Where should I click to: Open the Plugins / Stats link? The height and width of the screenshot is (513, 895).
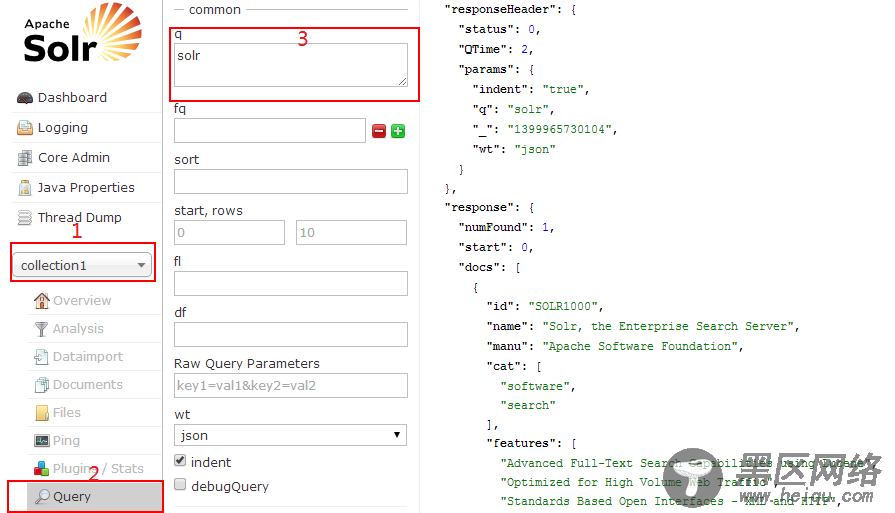pyautogui.click(x=98, y=468)
